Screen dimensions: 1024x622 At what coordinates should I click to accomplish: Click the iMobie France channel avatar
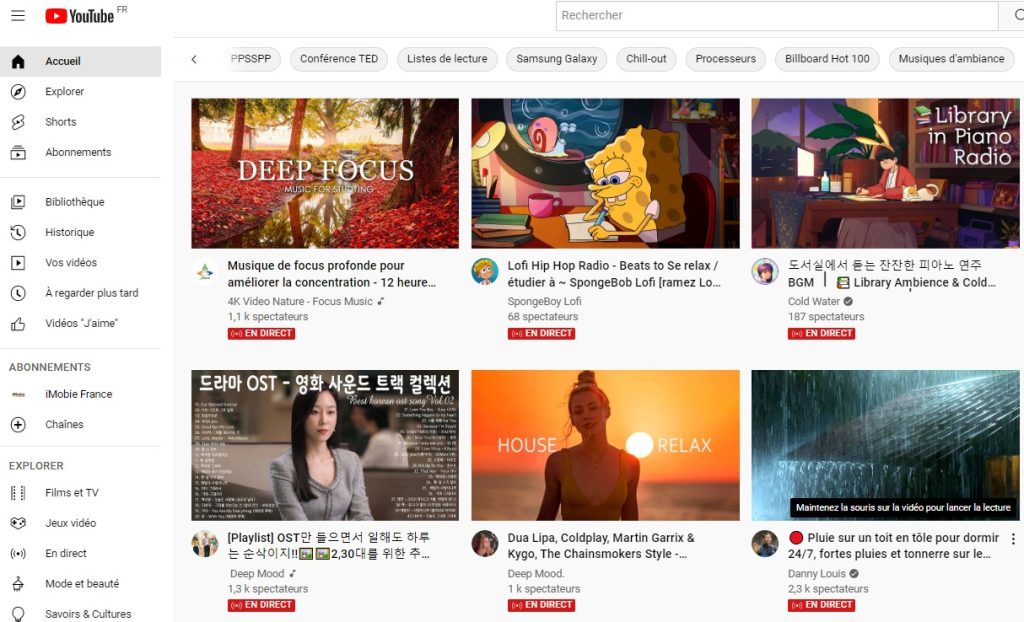(18, 394)
